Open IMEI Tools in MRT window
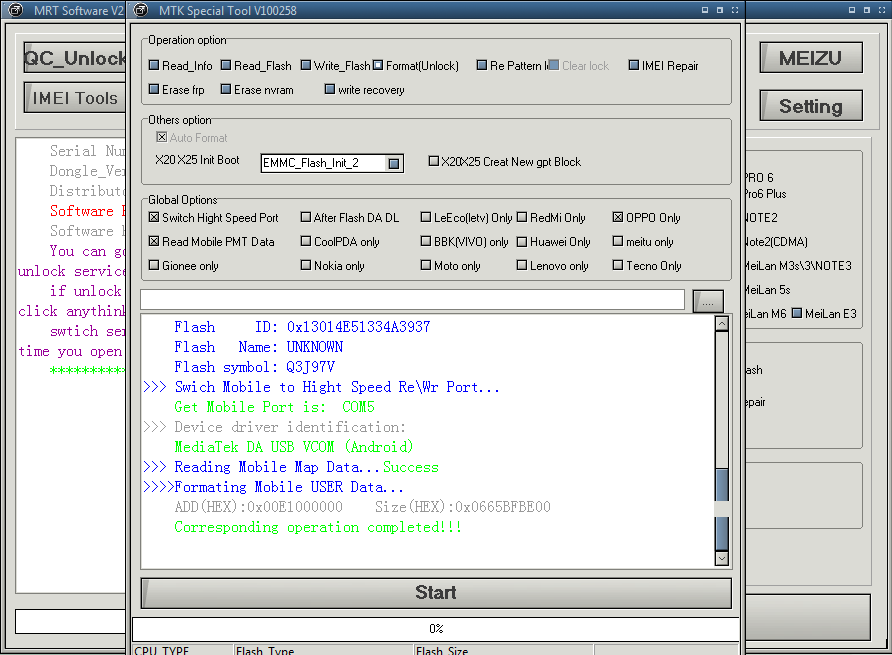Viewport: 892px width, 655px height. click(x=75, y=98)
